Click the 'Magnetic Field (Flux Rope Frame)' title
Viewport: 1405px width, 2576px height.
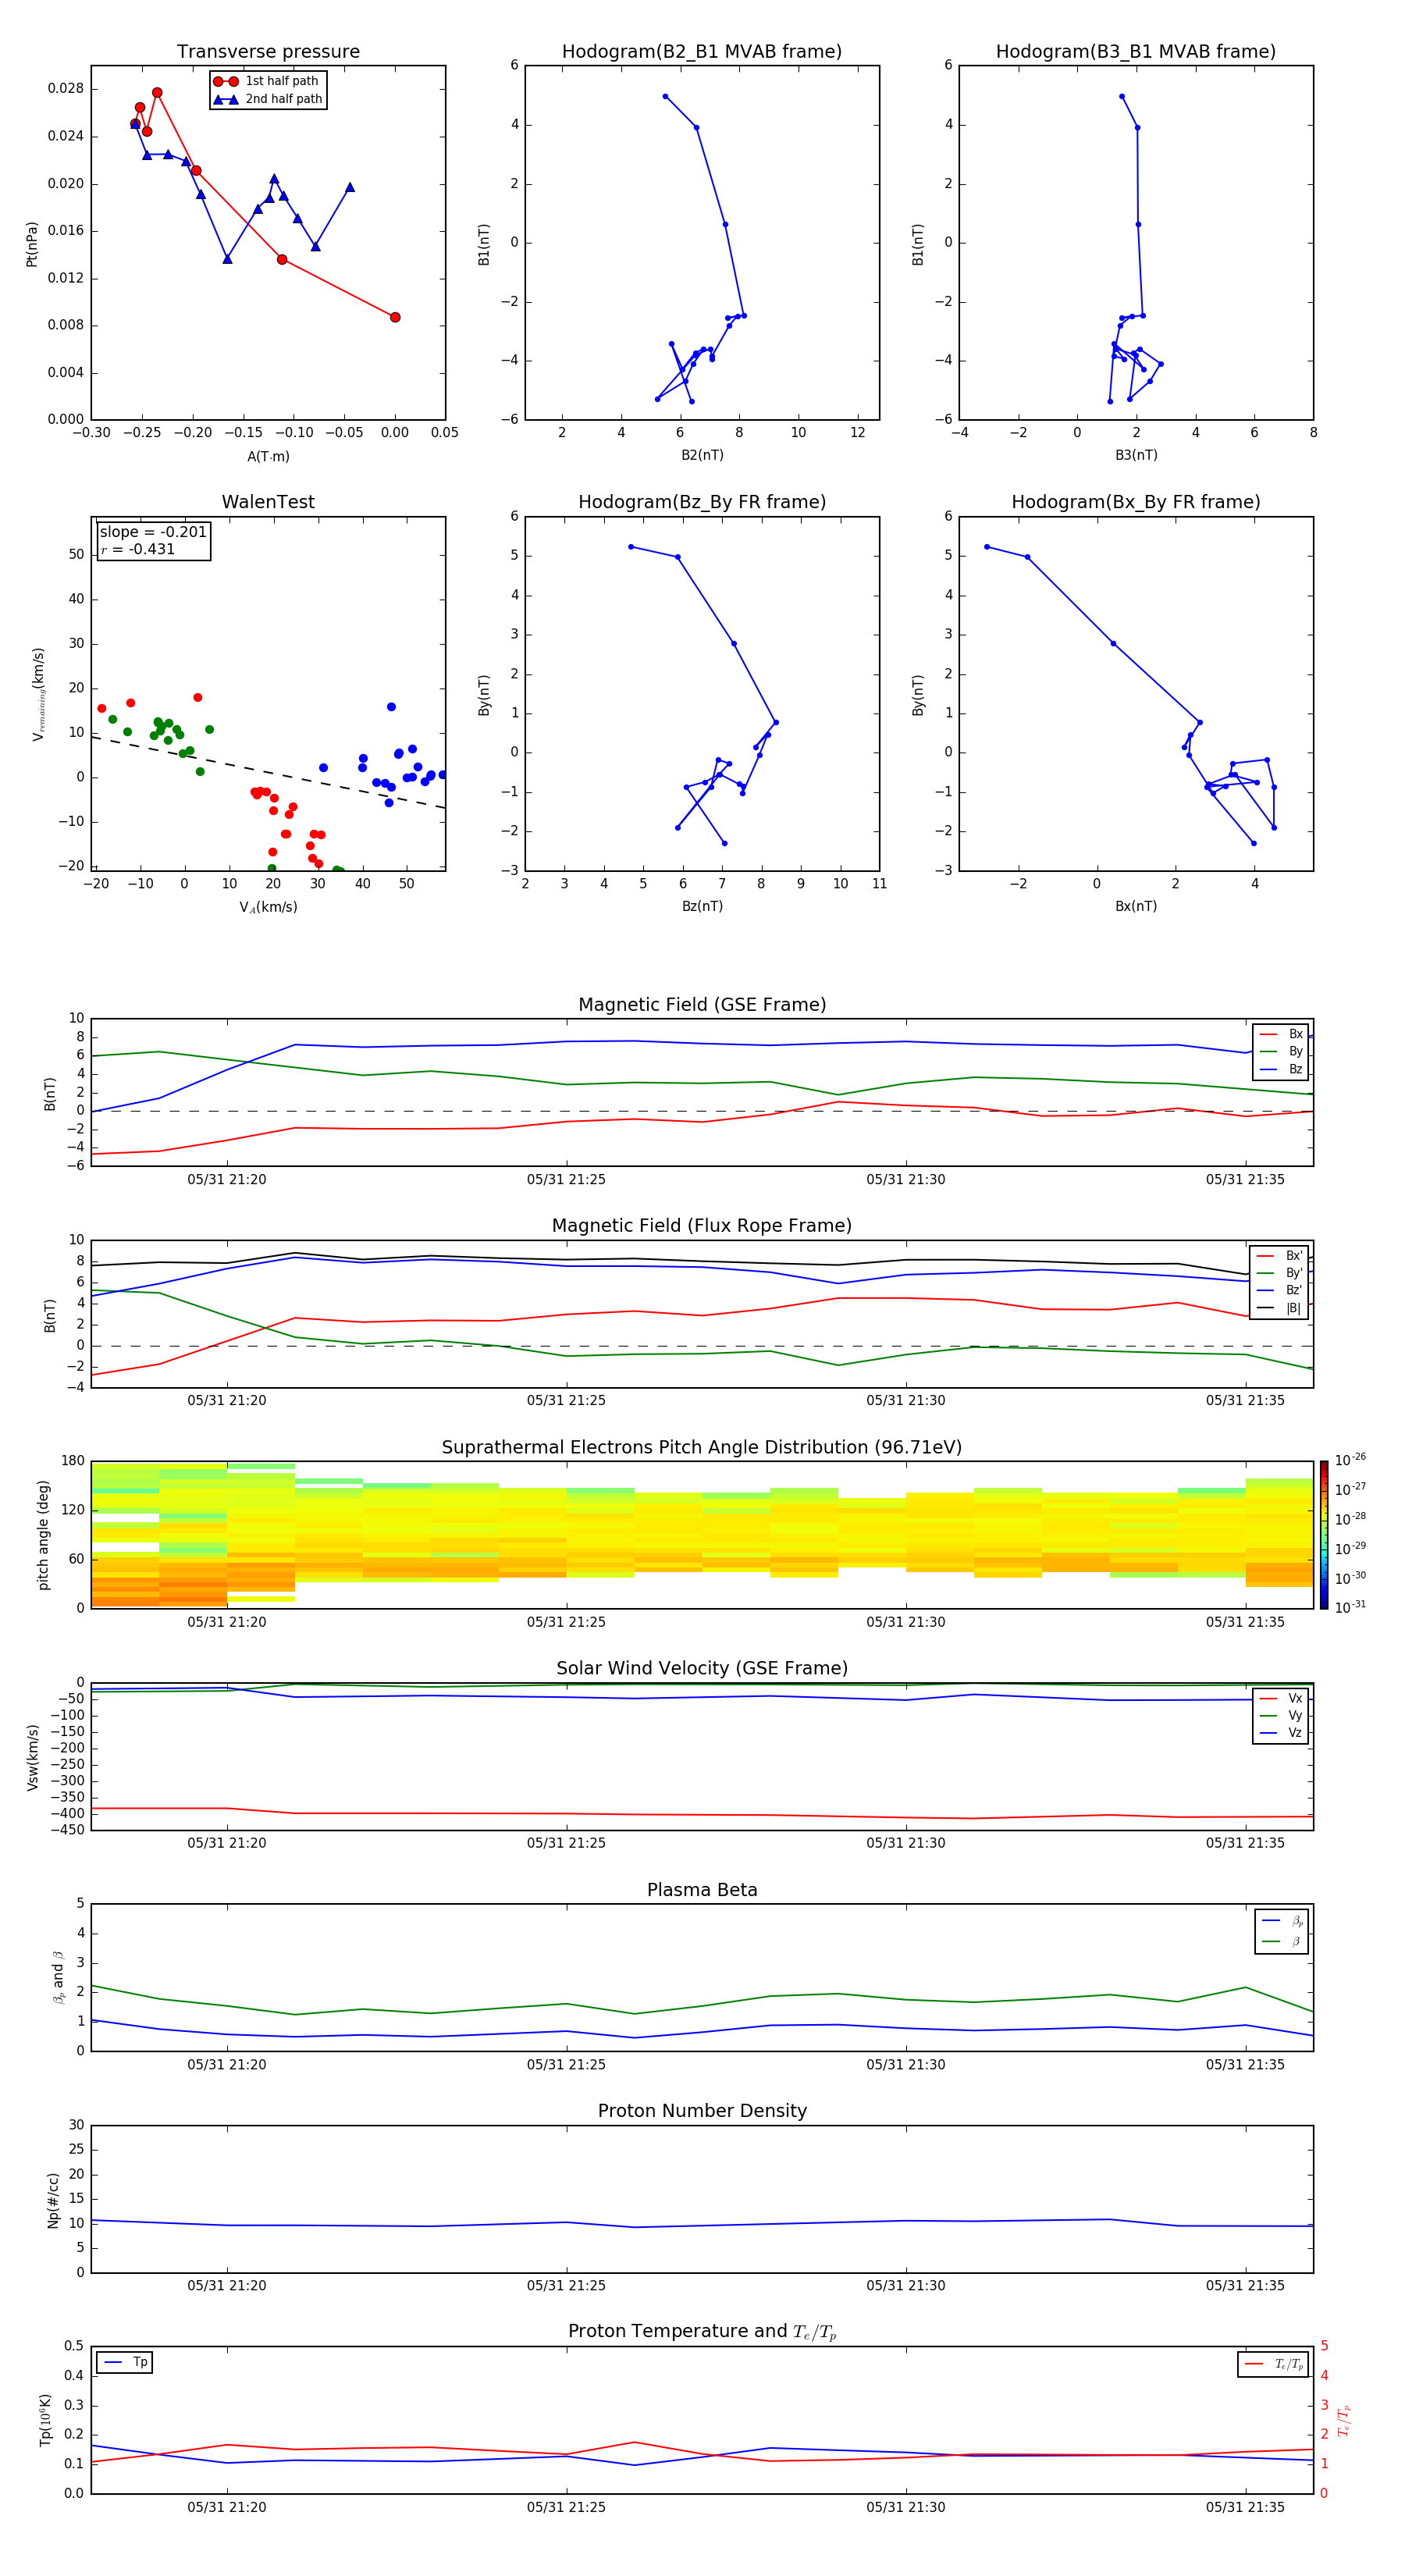point(702,1225)
